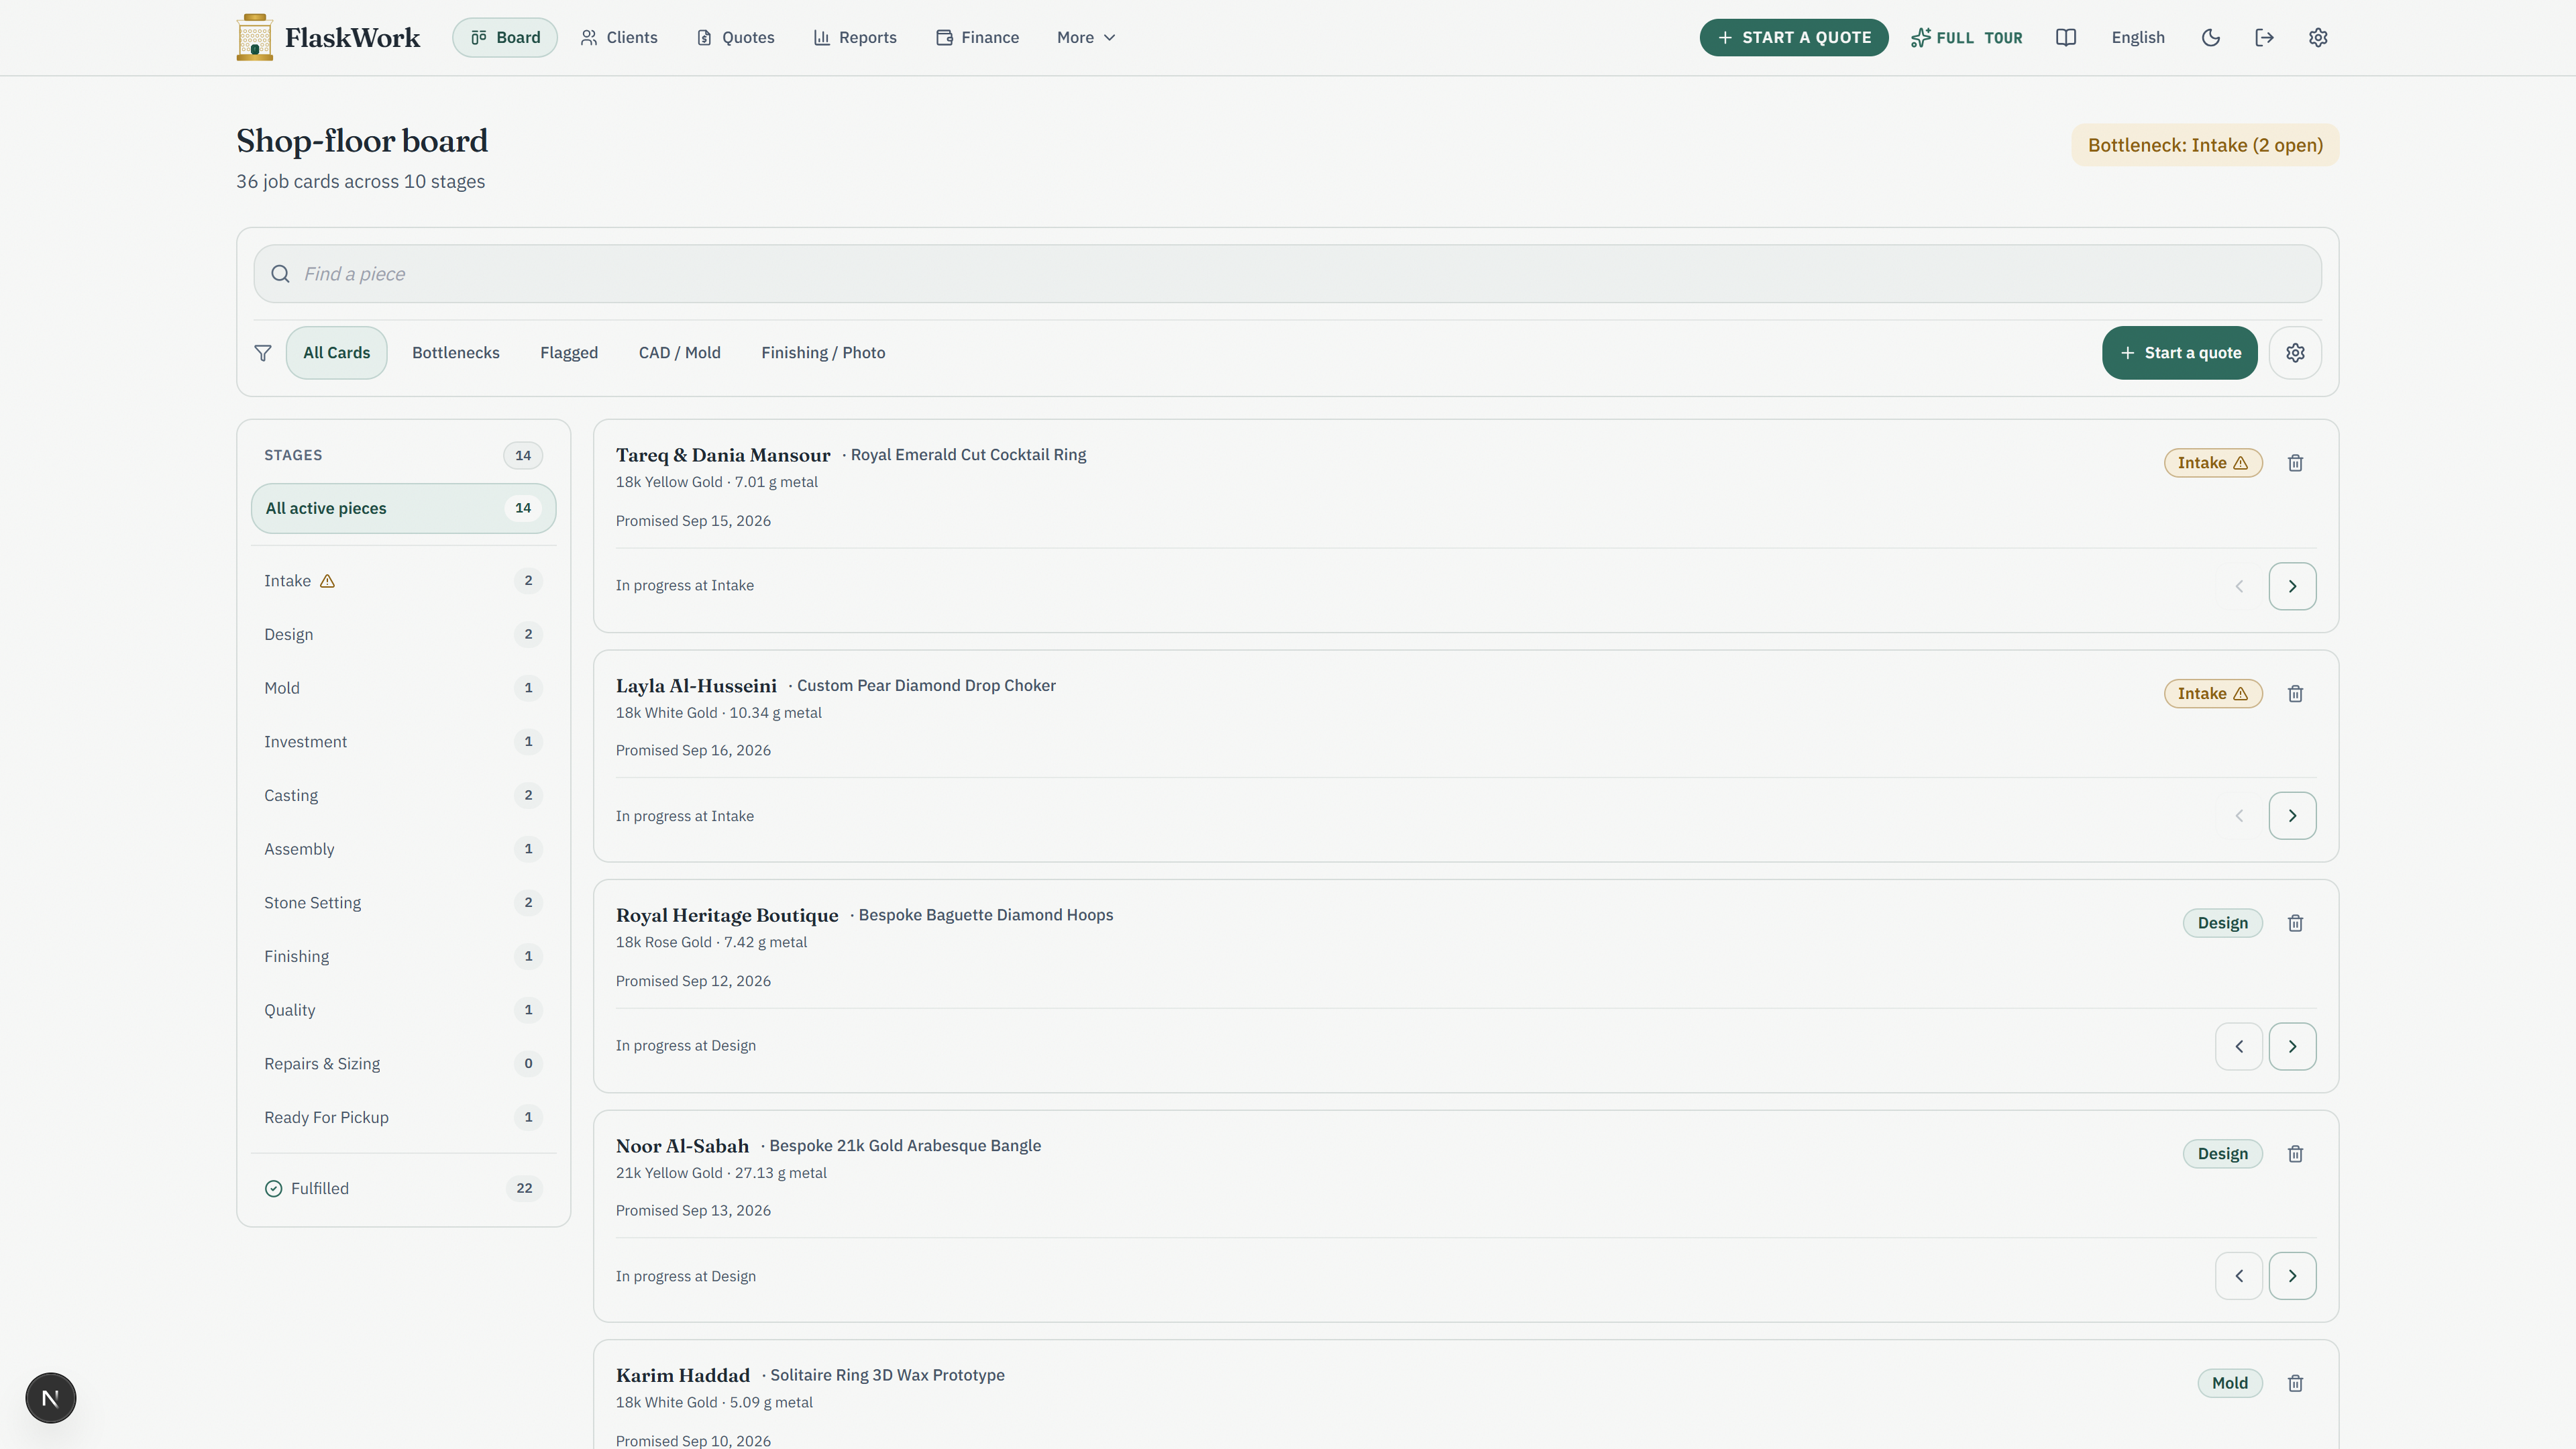The width and height of the screenshot is (2576, 1449).
Task: Select the Design stage in sidebar
Action: (x=403, y=635)
